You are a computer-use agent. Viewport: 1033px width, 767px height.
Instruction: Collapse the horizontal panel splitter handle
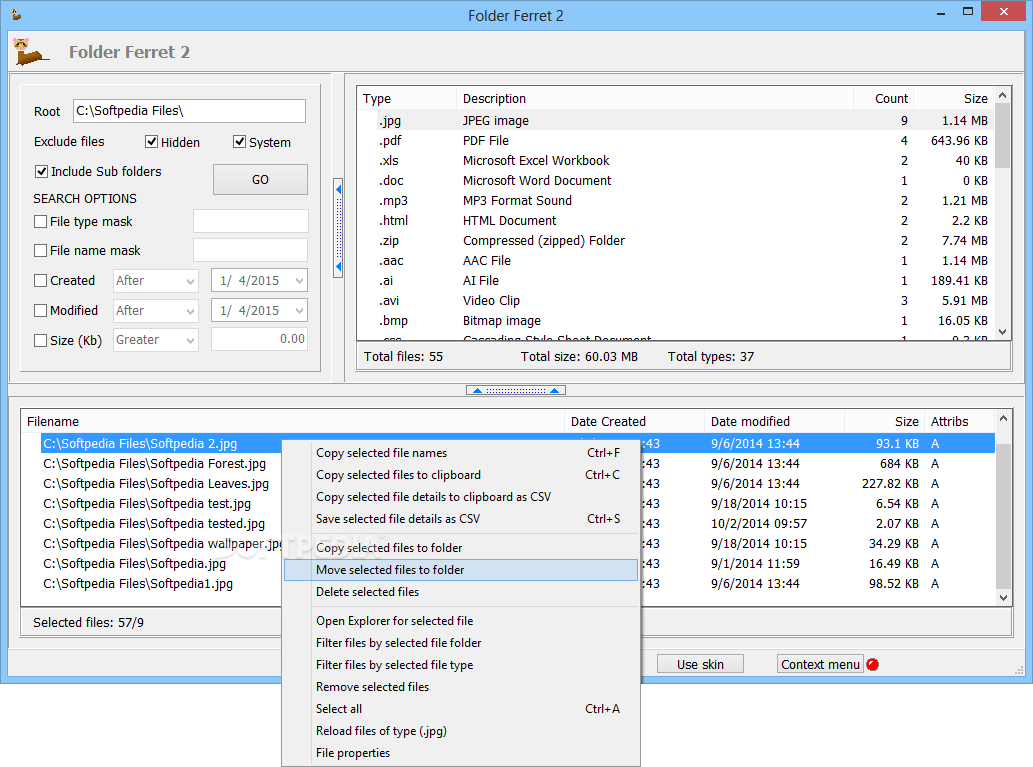515,390
